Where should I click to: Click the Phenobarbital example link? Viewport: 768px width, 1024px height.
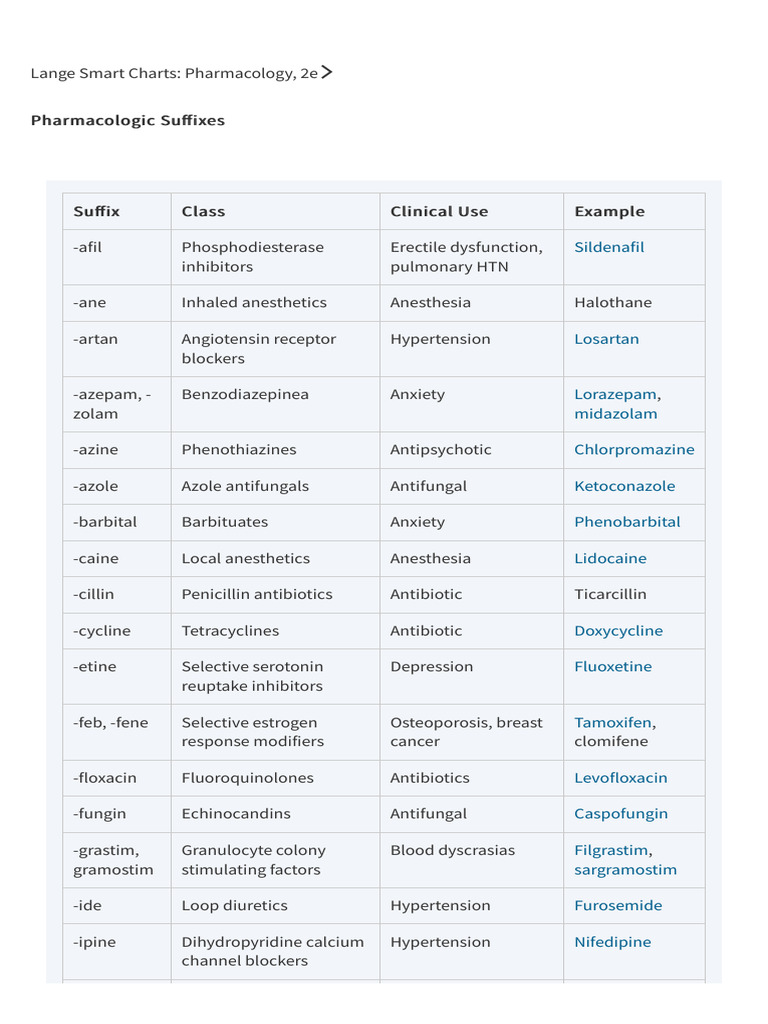click(x=627, y=522)
